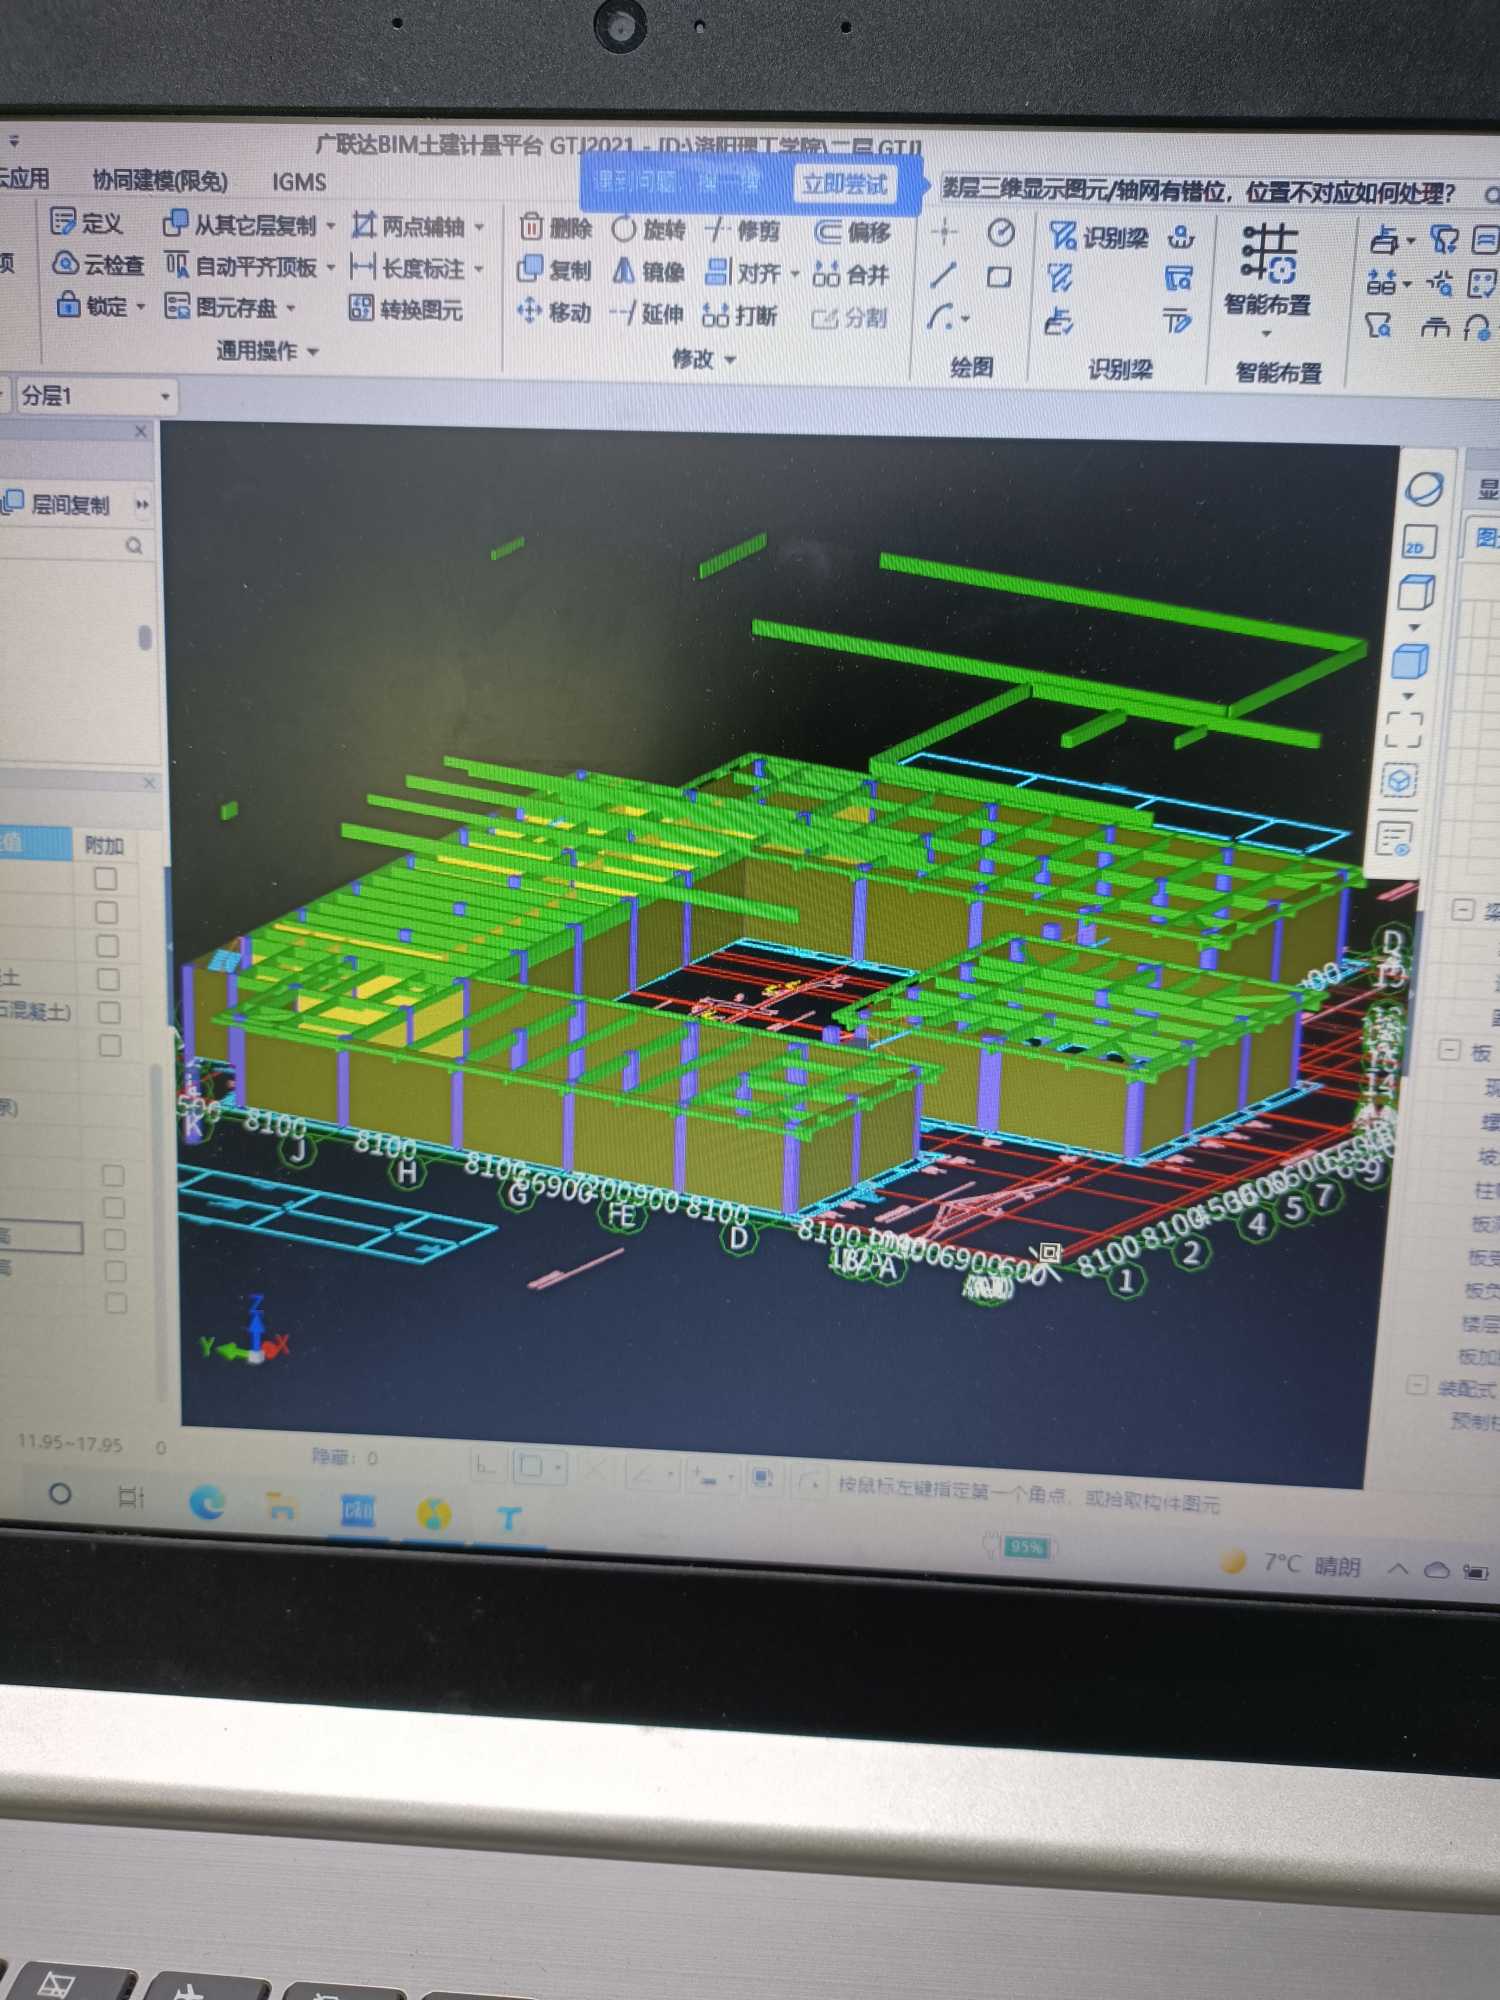The height and width of the screenshot is (2000, 1500).
Task: Tick the first 附加 checkbox
Action: tap(105, 879)
